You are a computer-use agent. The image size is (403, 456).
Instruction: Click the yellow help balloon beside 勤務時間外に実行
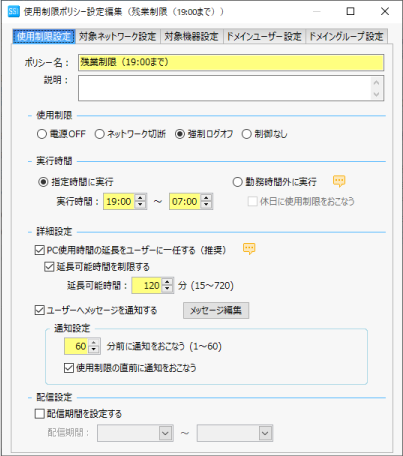(339, 181)
